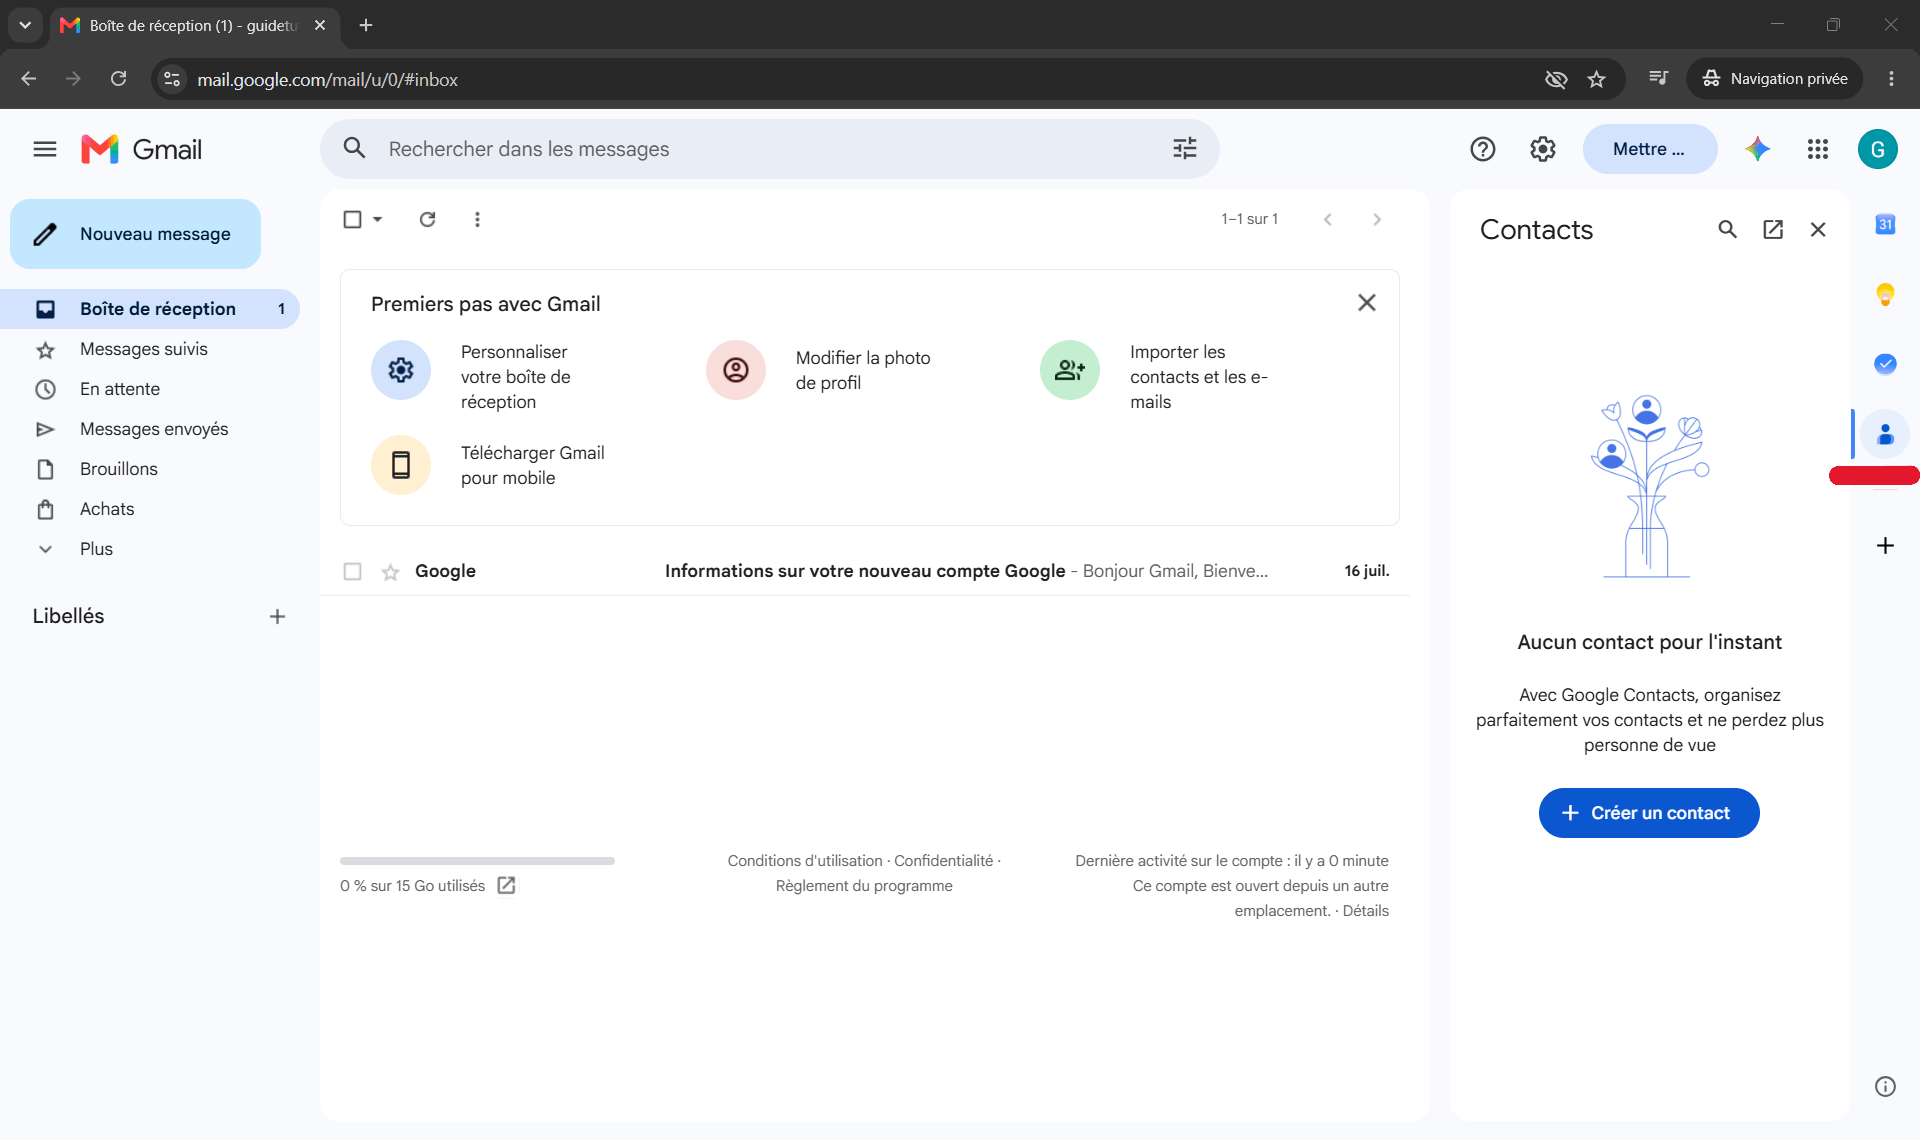Click the info icon at bottom right
The width and height of the screenshot is (1920, 1140).
click(1885, 1087)
